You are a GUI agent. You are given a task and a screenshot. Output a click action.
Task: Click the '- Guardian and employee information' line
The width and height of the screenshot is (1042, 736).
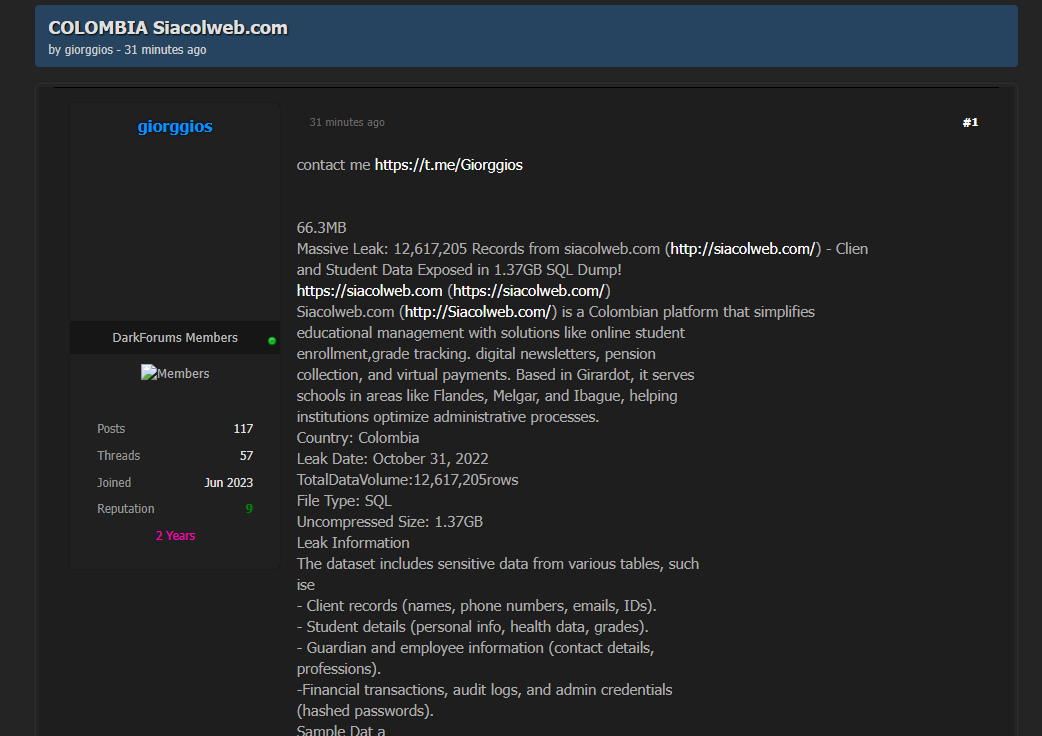tap(476, 648)
